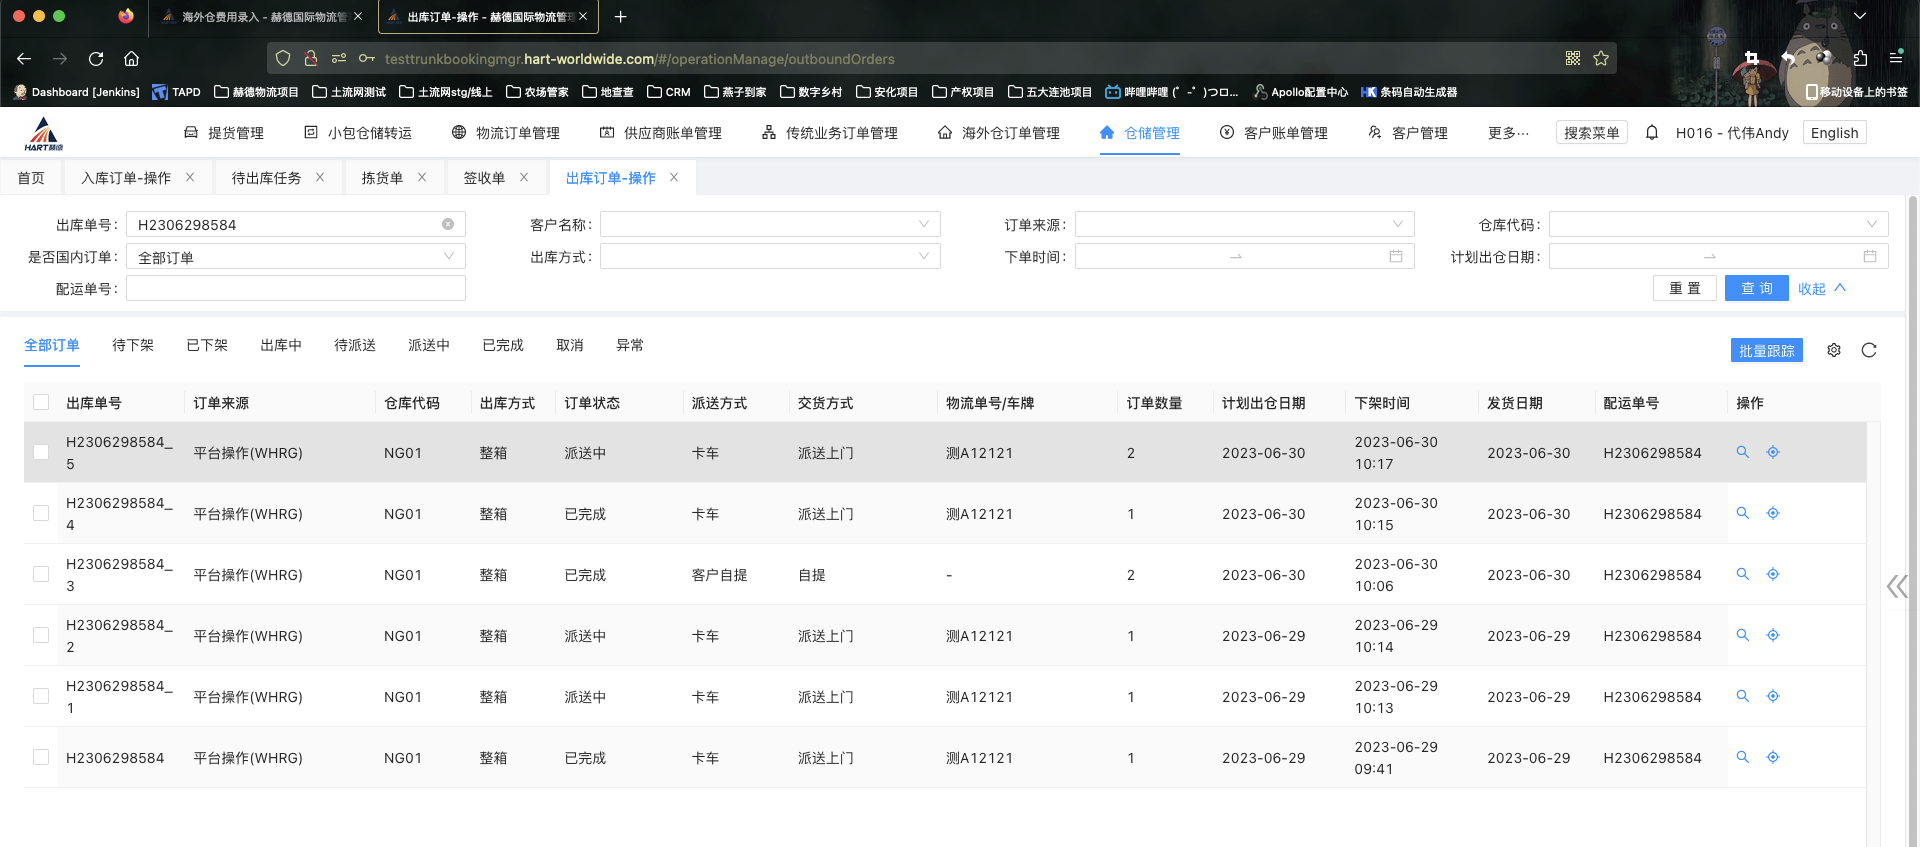This screenshot has width=1920, height=847.
Task: Expand side panel with double-chevron icon
Action: (1895, 586)
